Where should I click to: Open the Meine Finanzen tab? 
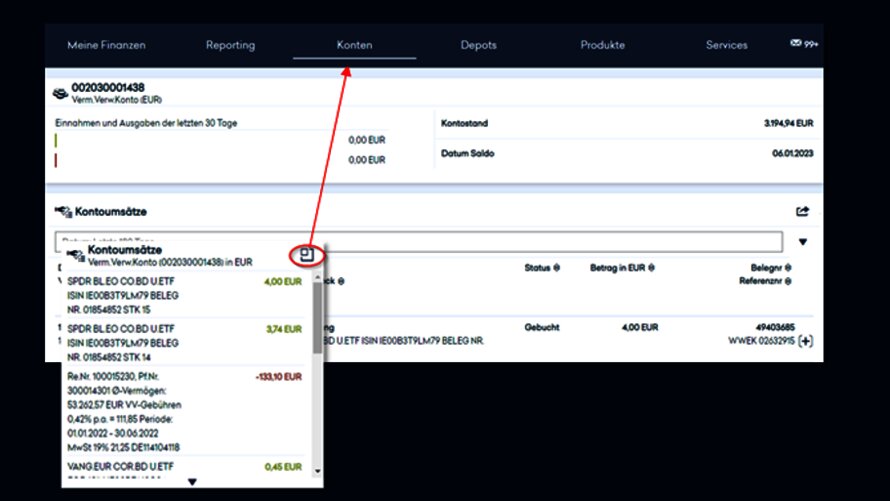click(x=106, y=45)
